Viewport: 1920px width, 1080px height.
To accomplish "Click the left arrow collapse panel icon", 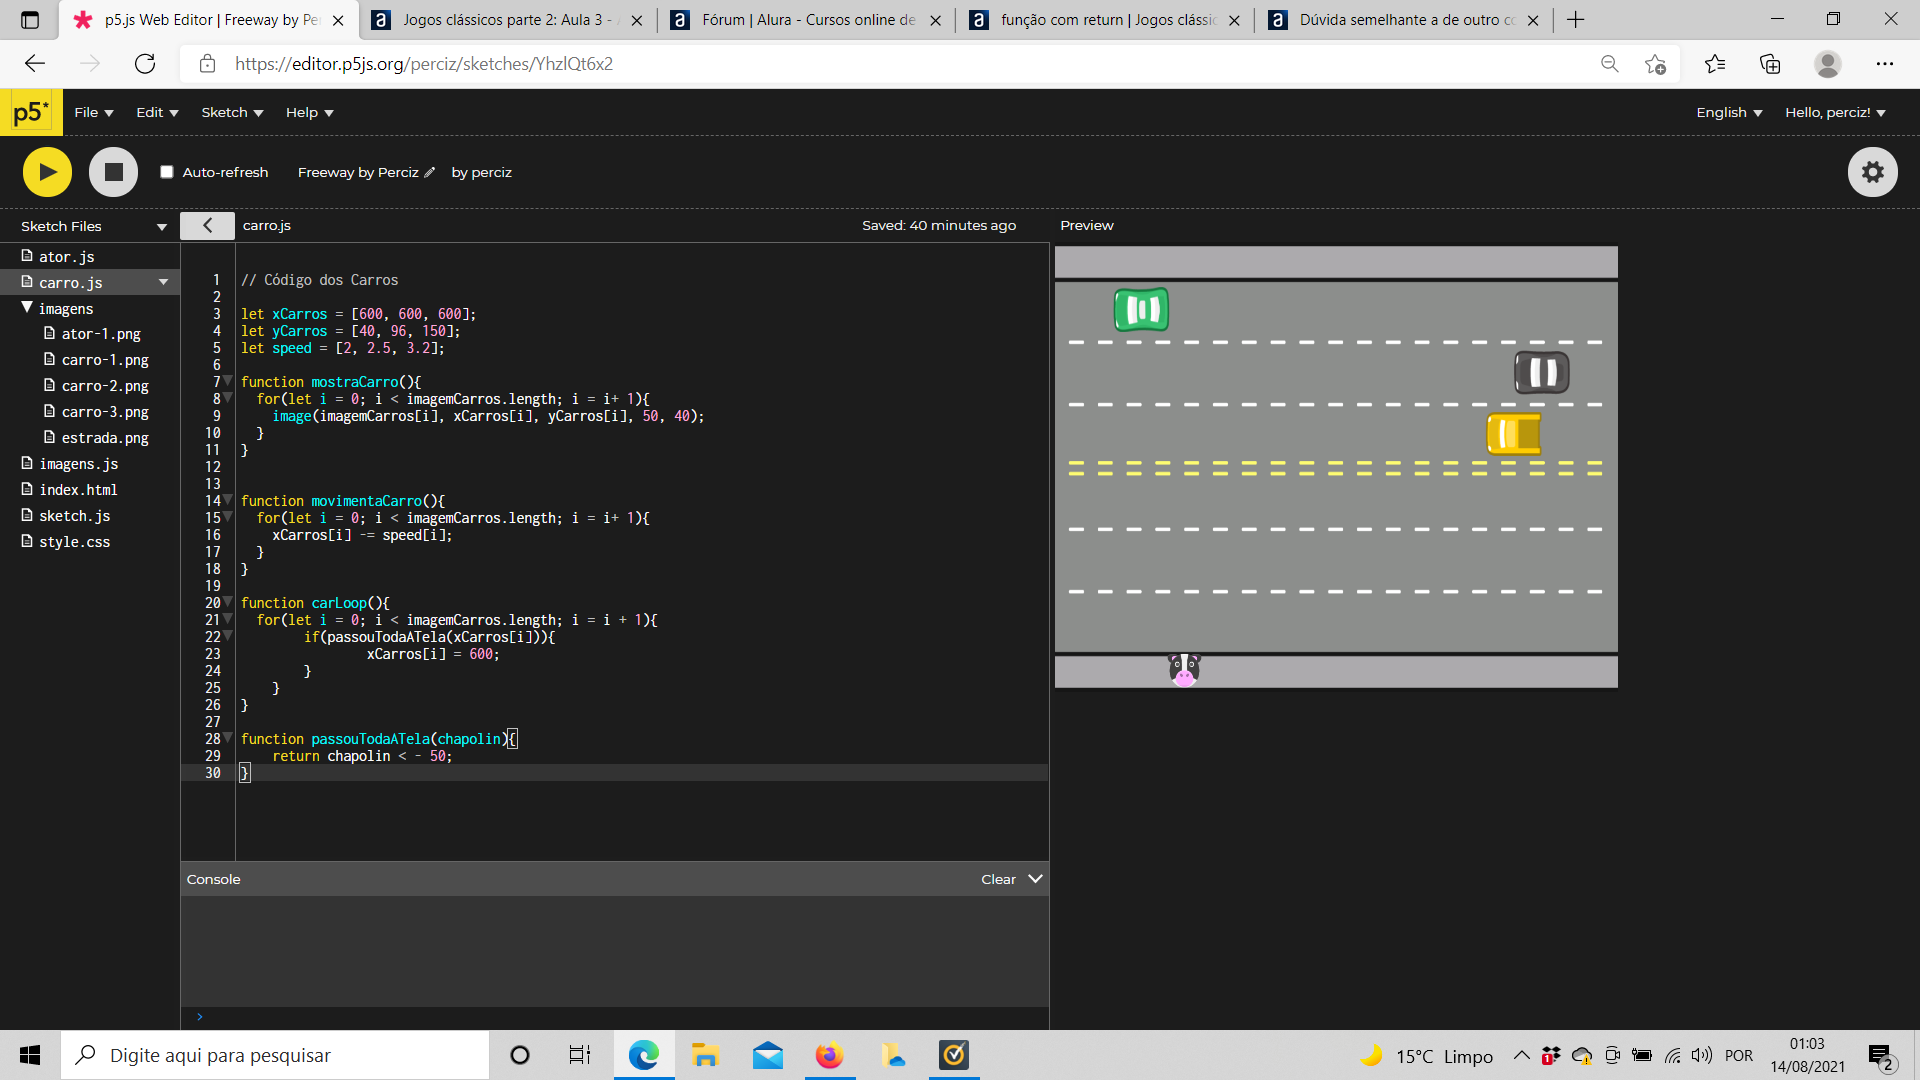I will (208, 224).
